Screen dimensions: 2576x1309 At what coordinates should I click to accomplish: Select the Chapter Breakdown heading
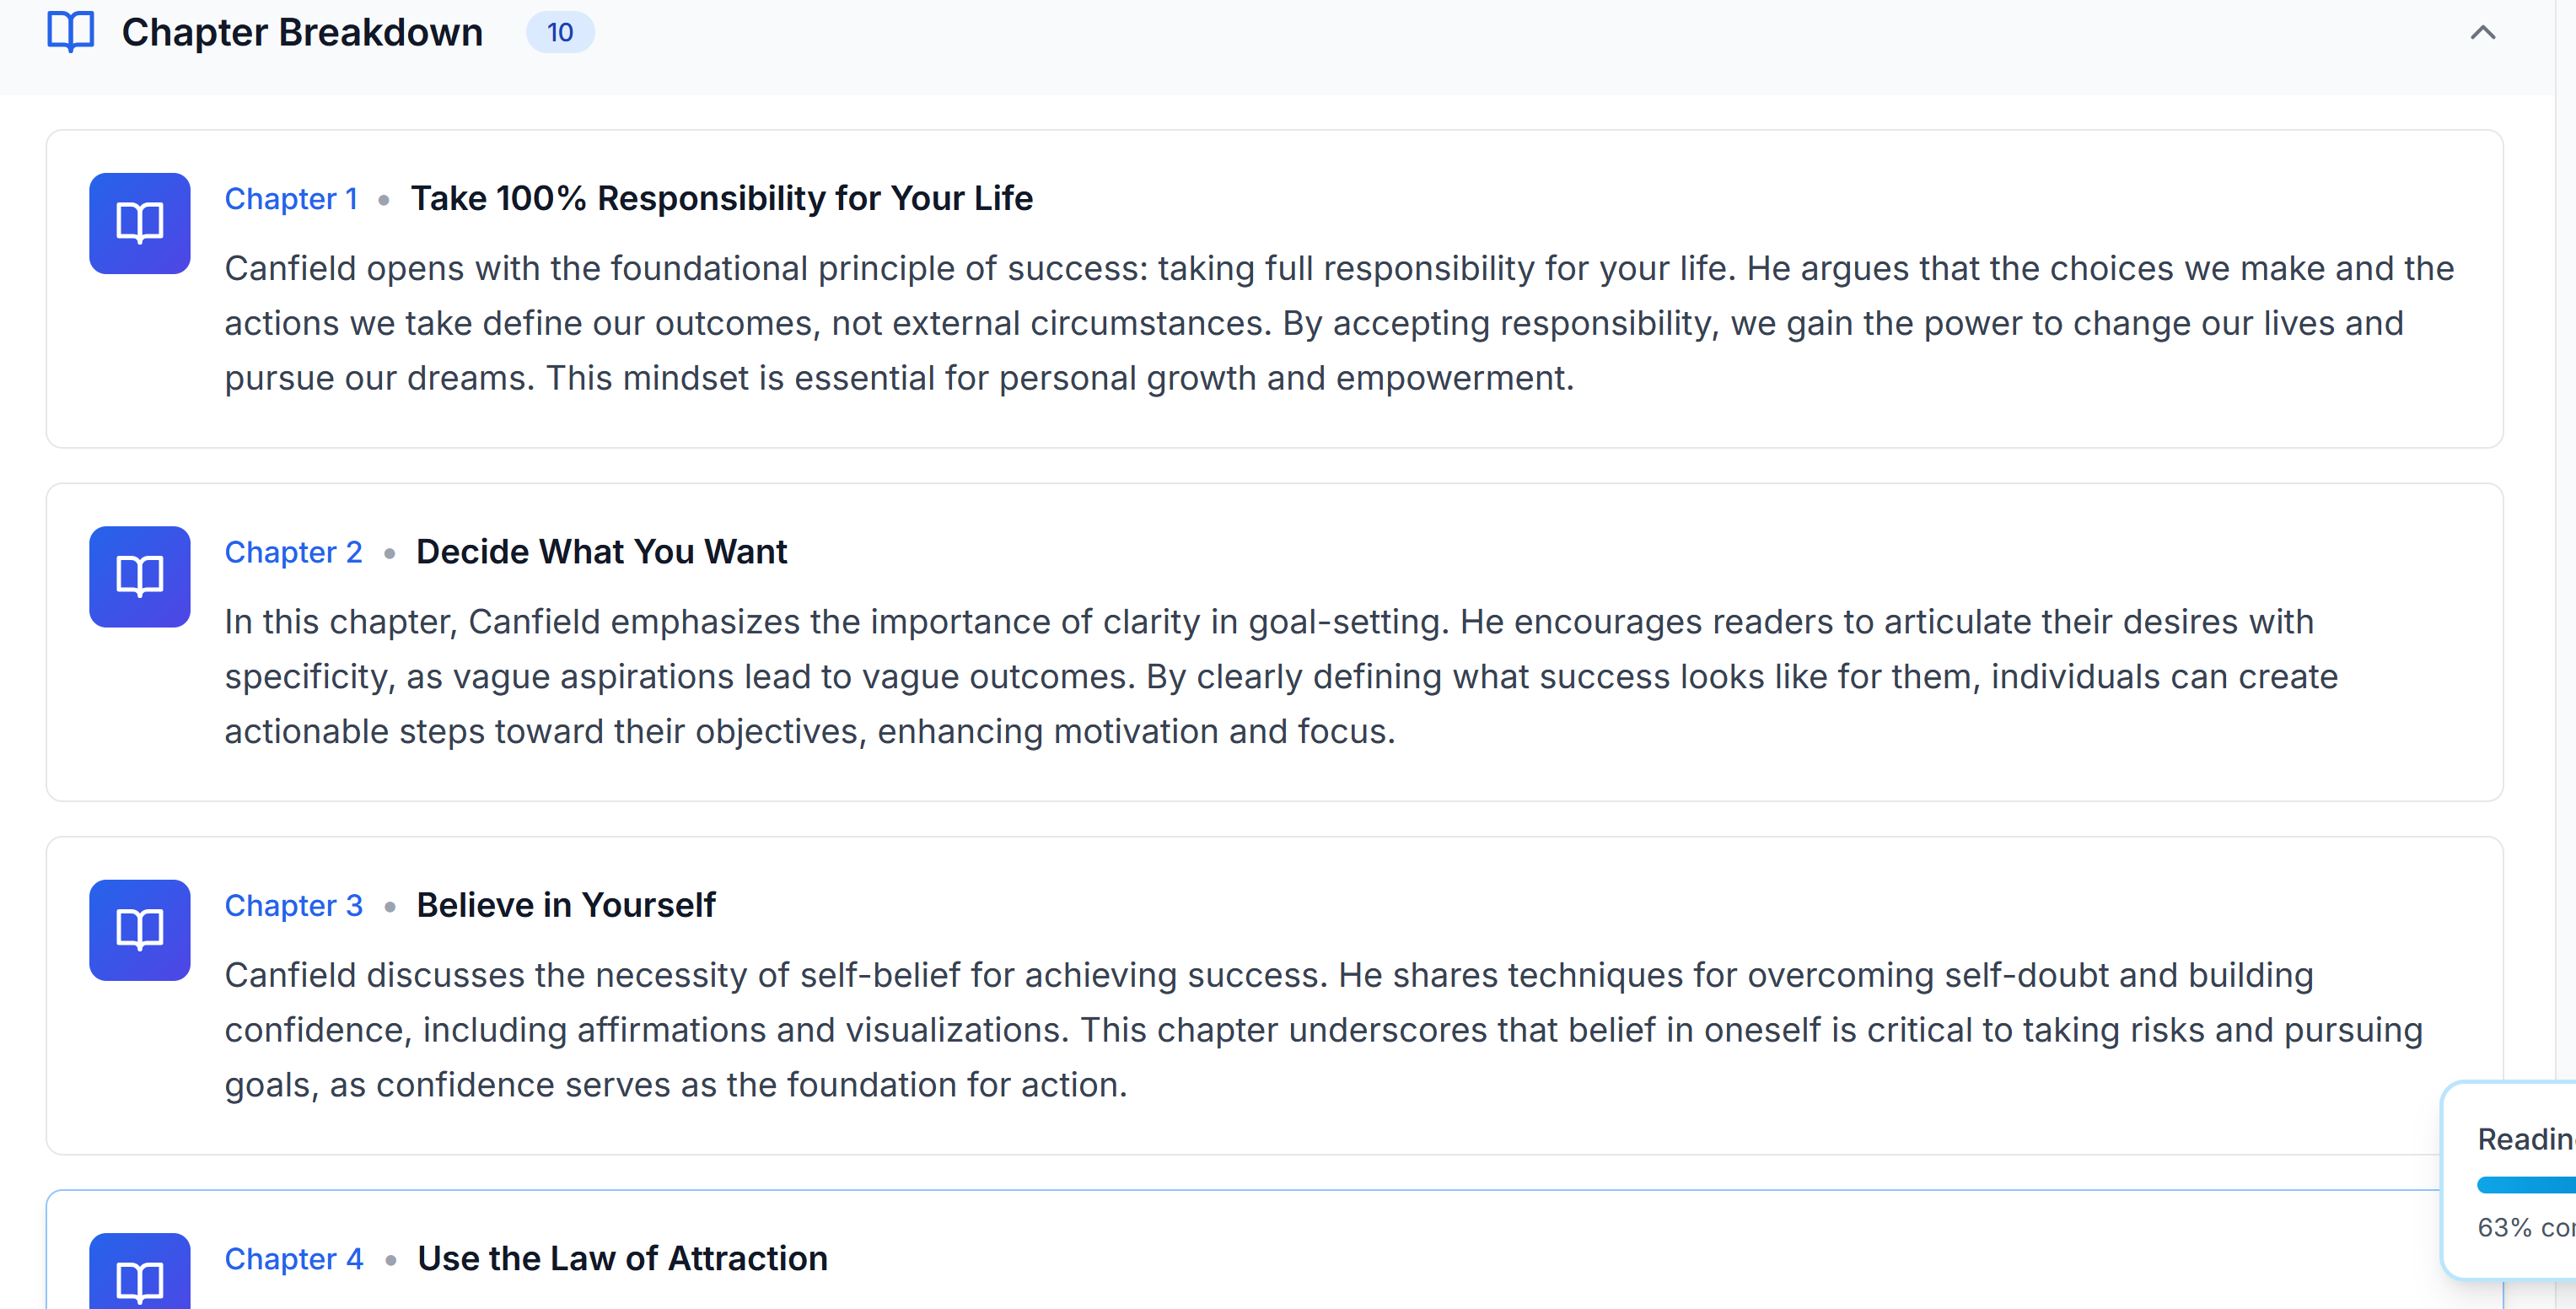click(x=302, y=31)
